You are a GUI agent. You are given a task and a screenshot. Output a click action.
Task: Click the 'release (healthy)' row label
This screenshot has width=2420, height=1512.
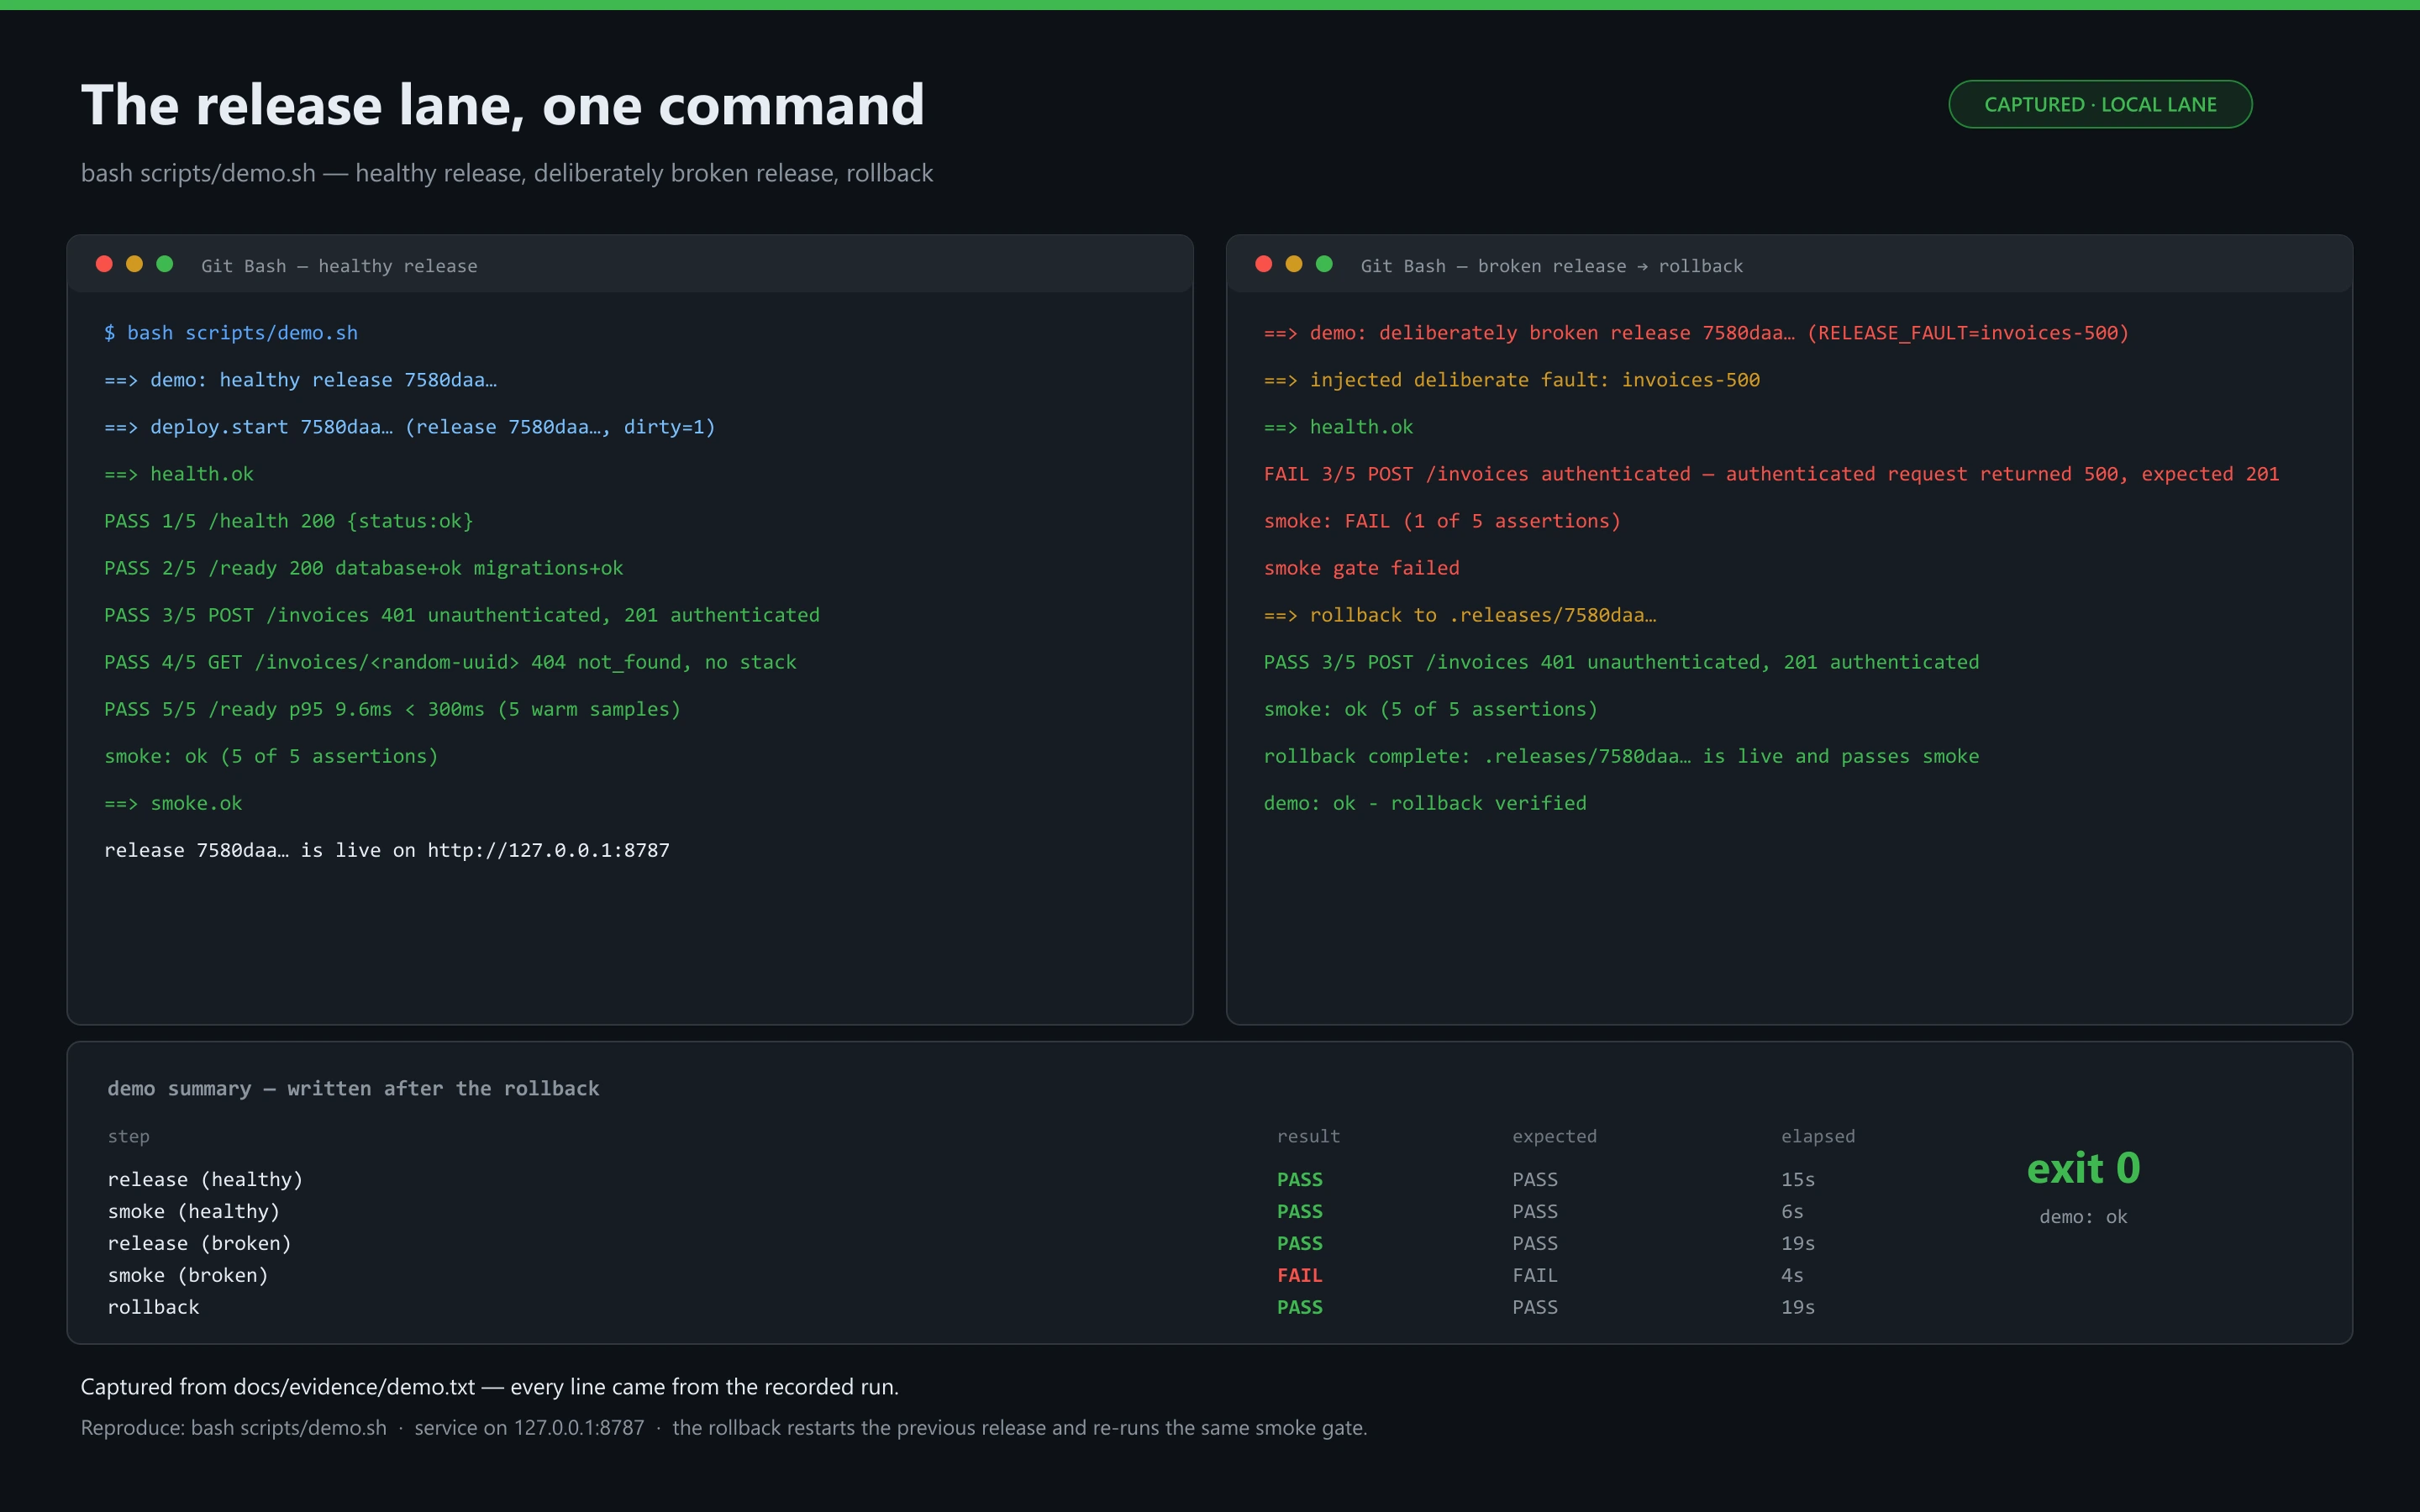click(205, 1179)
